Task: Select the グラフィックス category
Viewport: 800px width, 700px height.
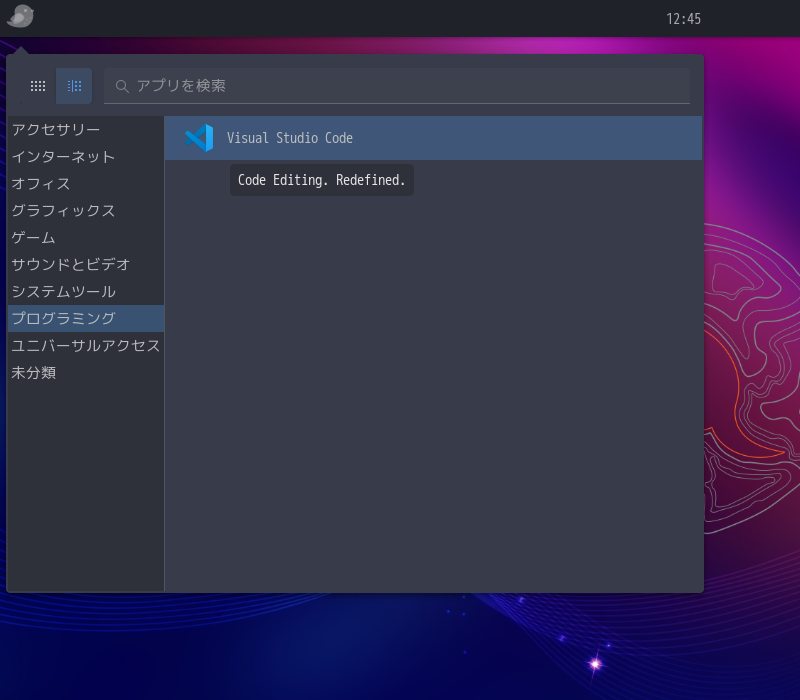Action: click(86, 211)
